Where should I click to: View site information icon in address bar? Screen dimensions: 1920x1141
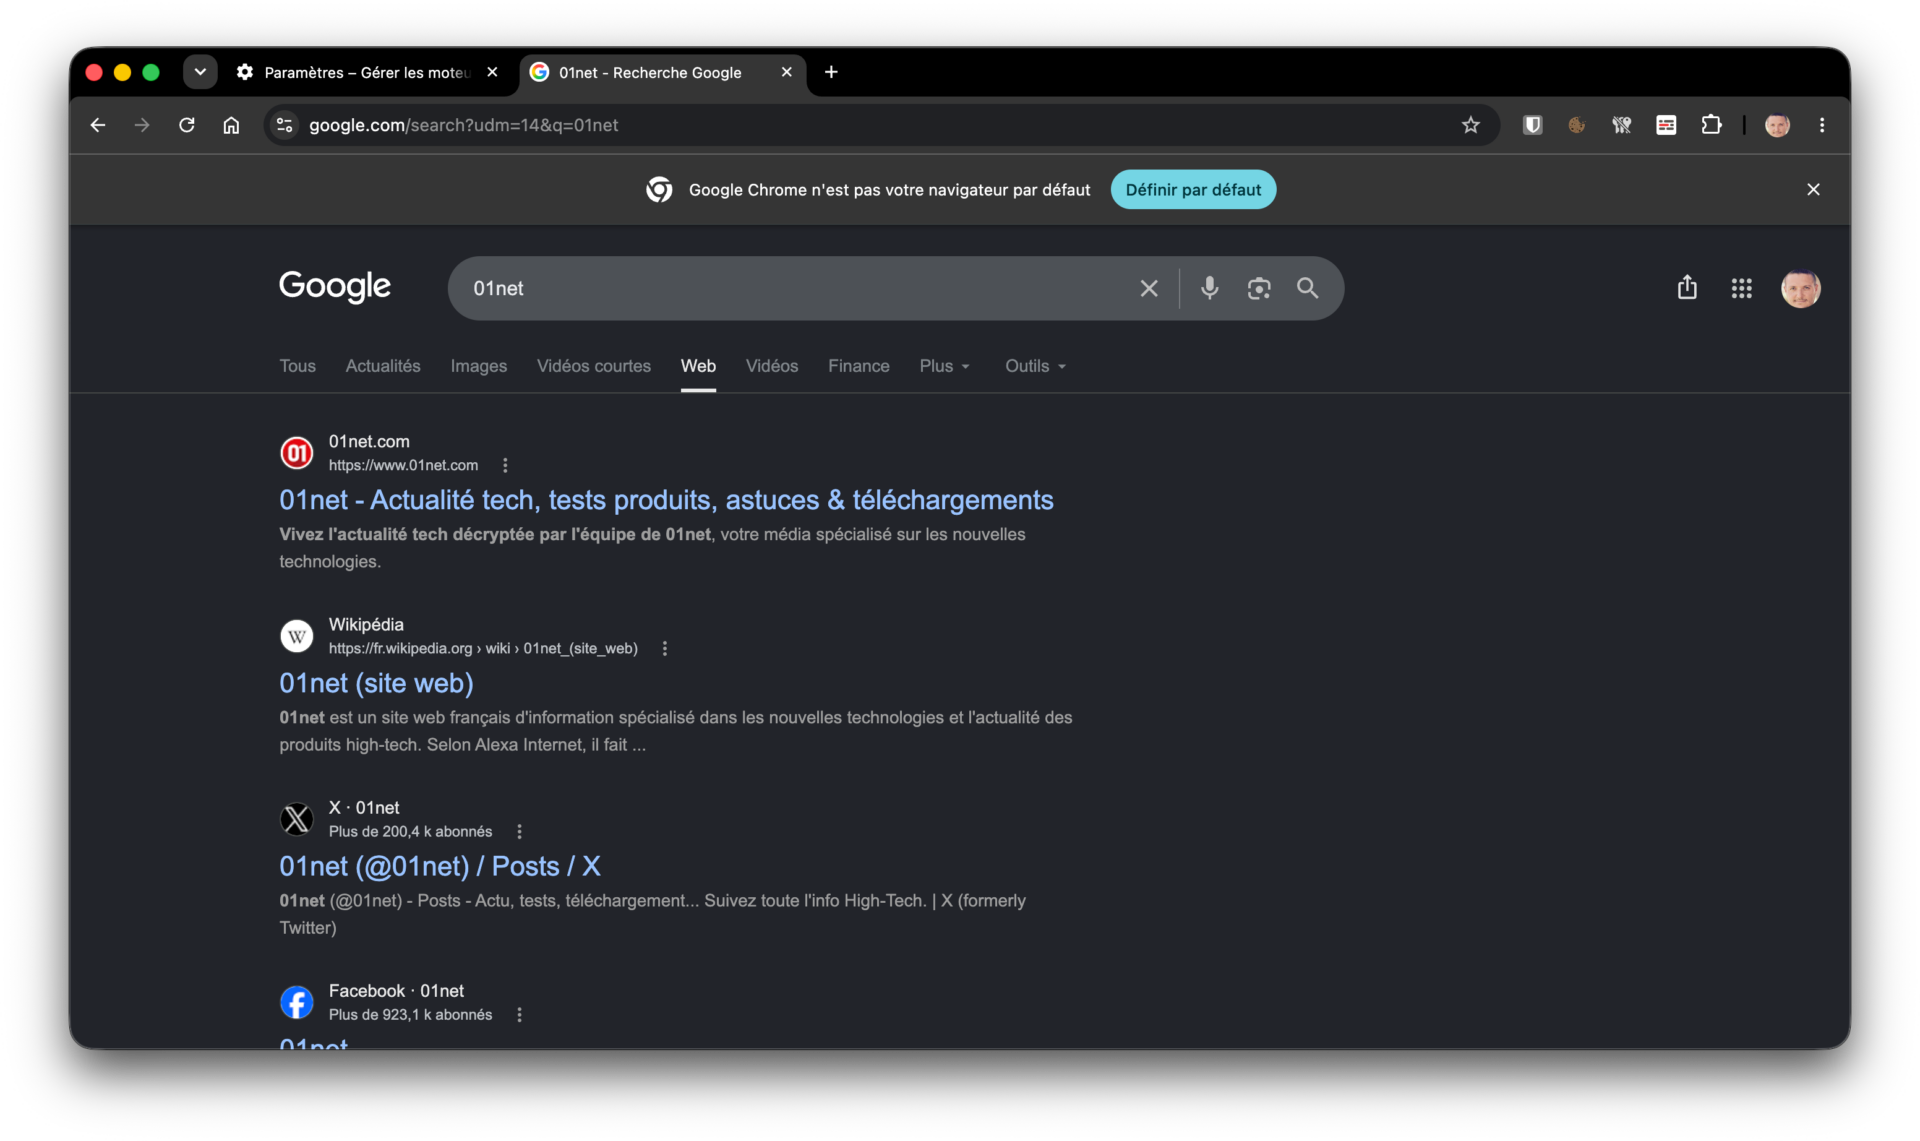point(285,125)
